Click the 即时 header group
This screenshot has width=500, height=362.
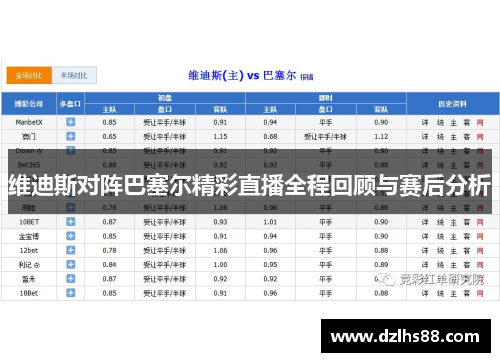click(x=326, y=98)
